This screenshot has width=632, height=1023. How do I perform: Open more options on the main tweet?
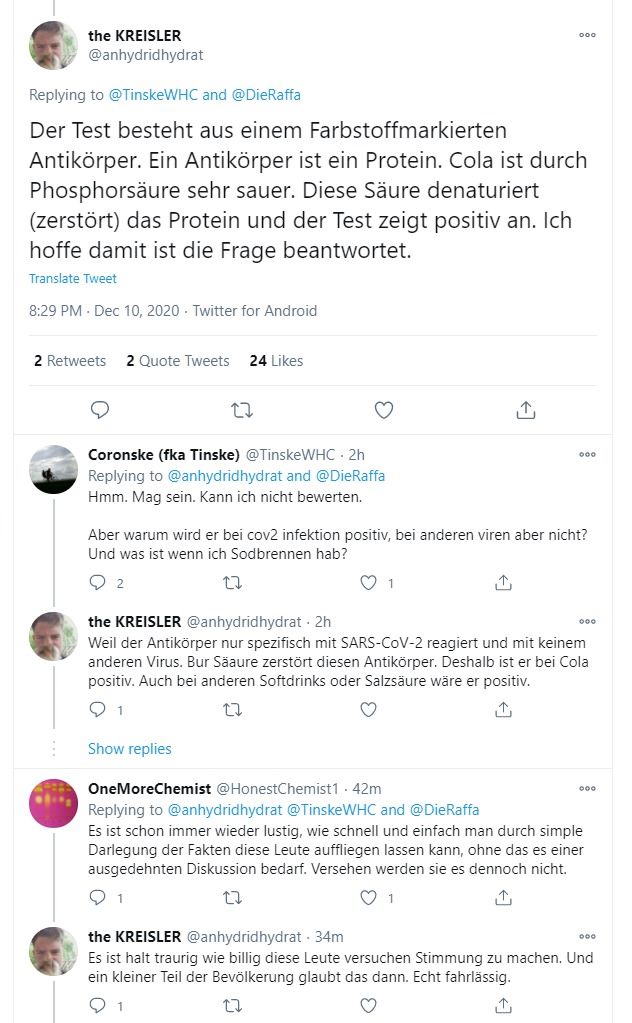point(587,36)
